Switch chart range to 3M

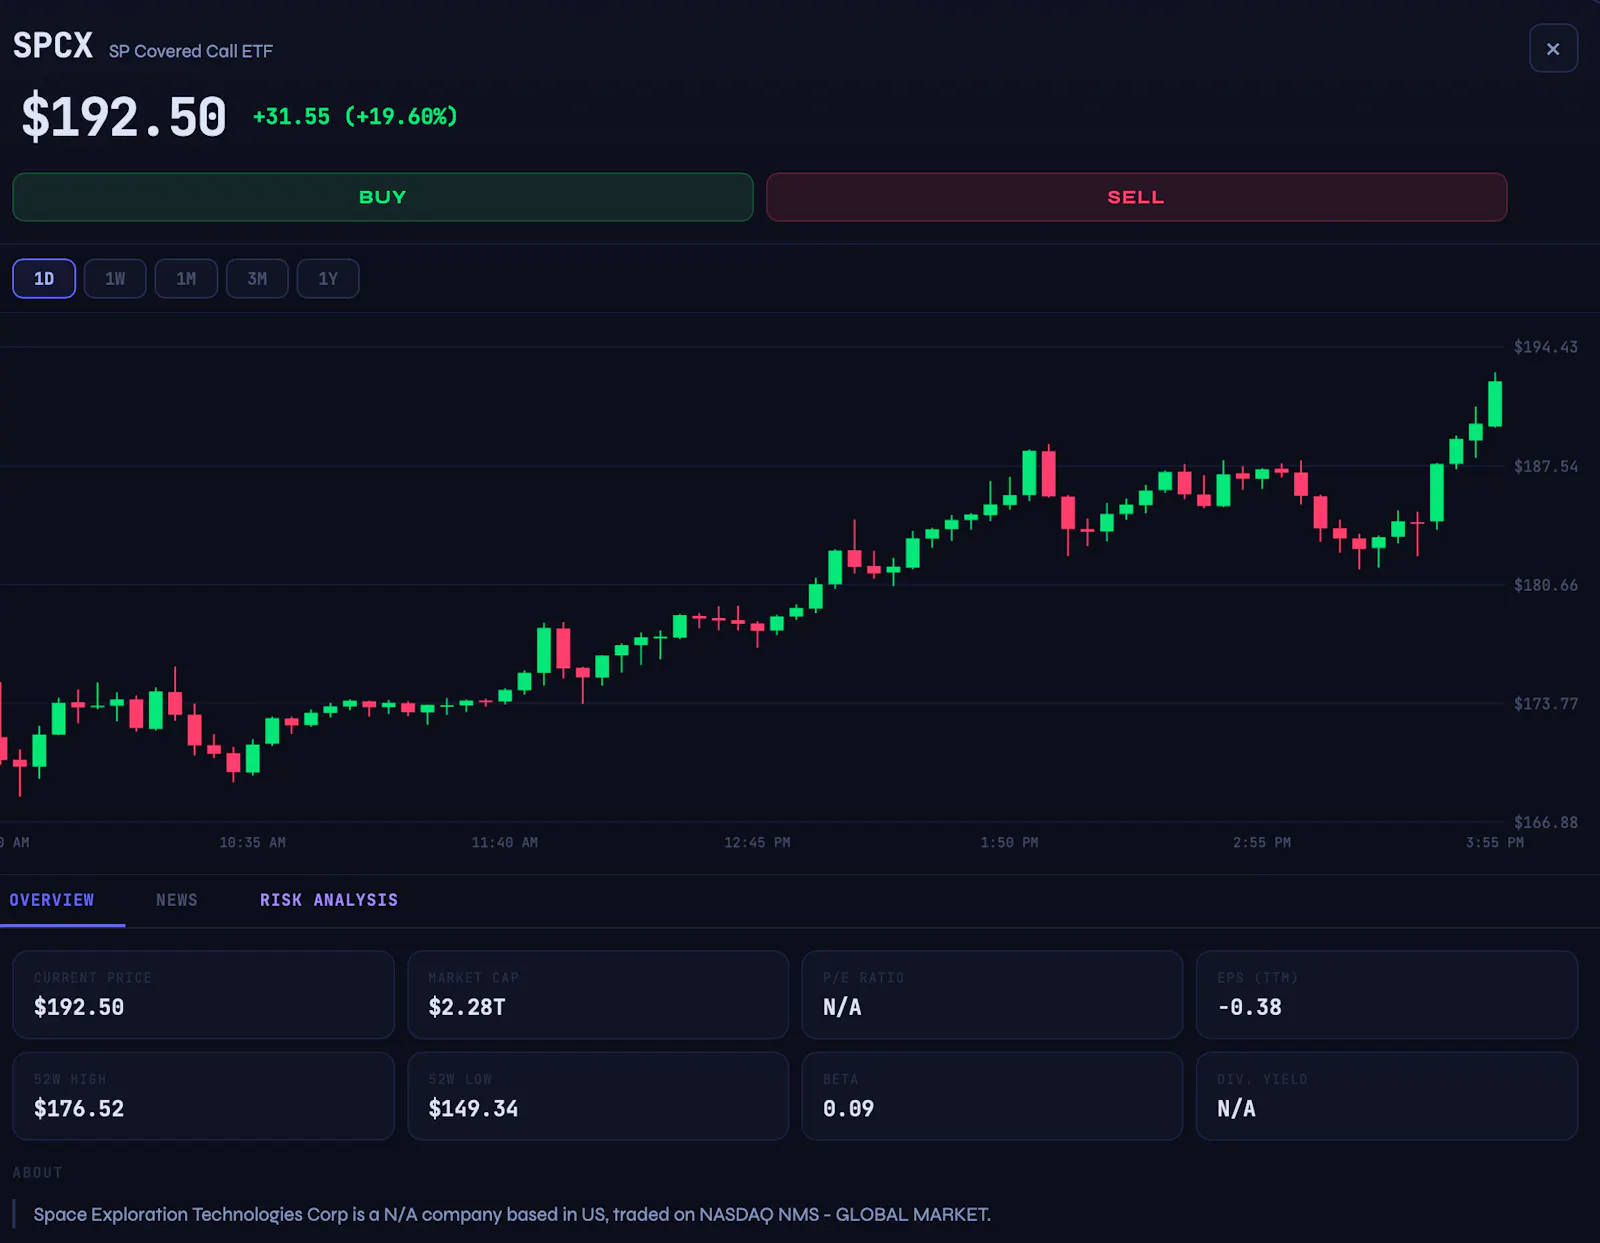[257, 278]
